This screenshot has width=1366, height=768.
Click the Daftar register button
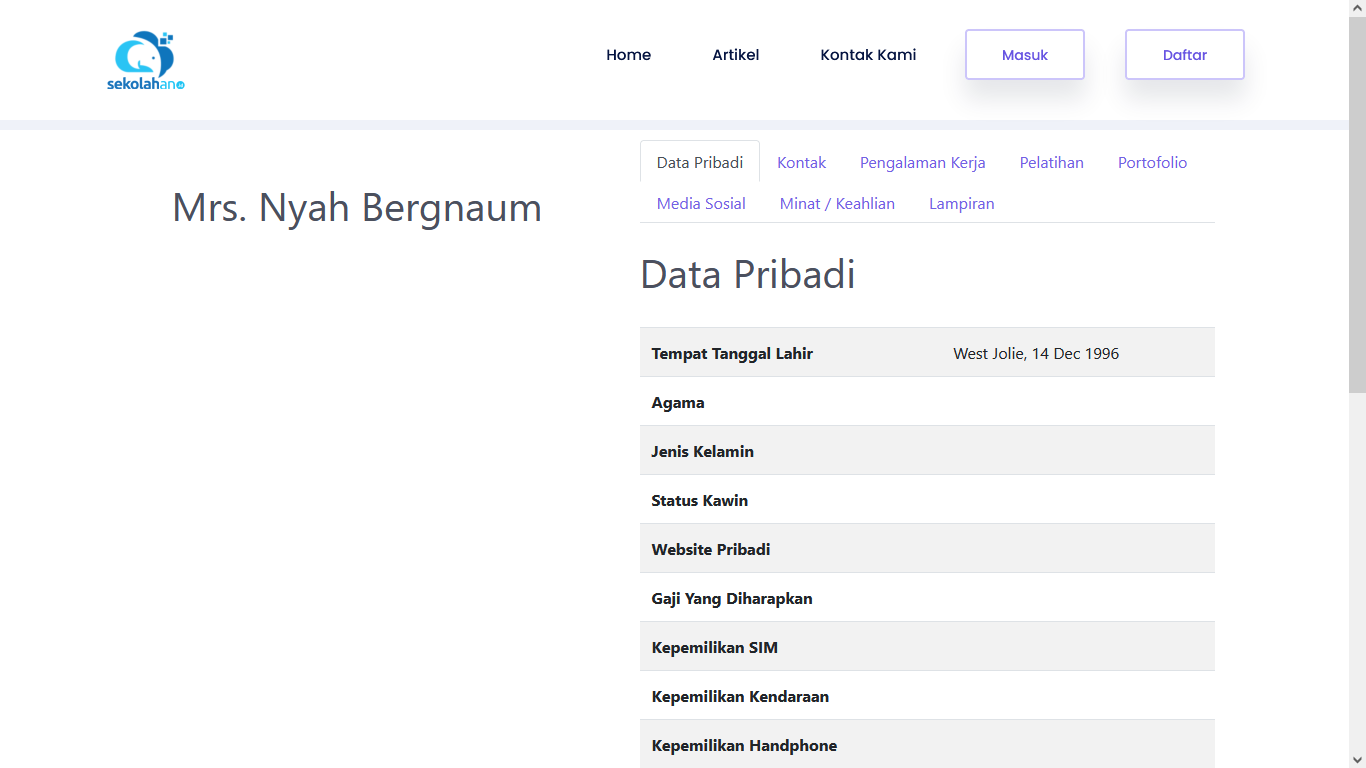pos(1184,55)
